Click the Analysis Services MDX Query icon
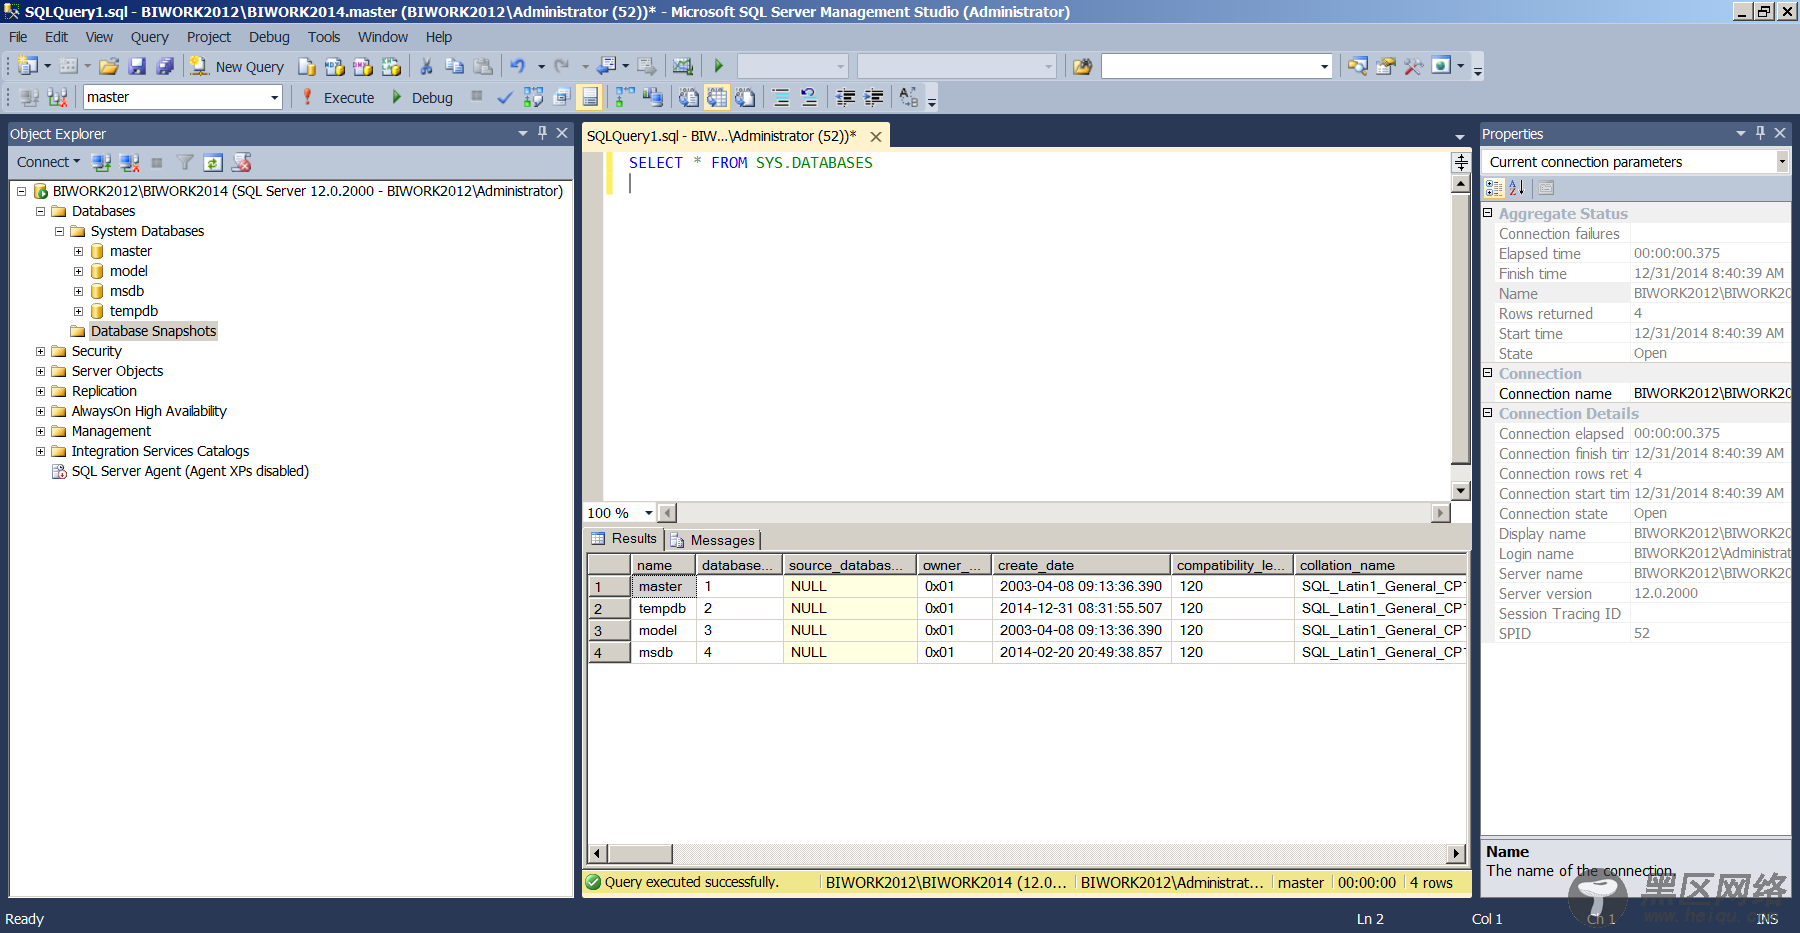The height and width of the screenshot is (933, 1800). coord(335,67)
